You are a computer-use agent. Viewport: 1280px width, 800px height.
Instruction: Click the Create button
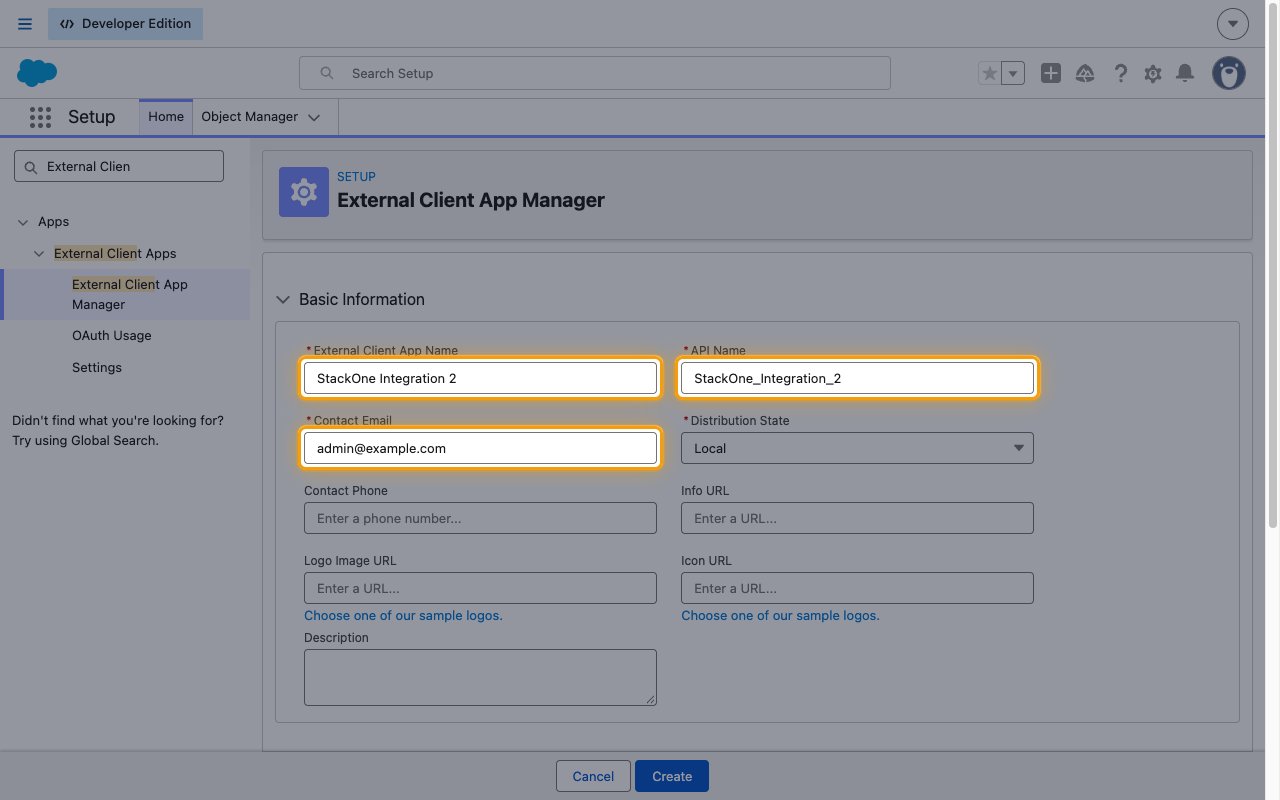coord(672,777)
